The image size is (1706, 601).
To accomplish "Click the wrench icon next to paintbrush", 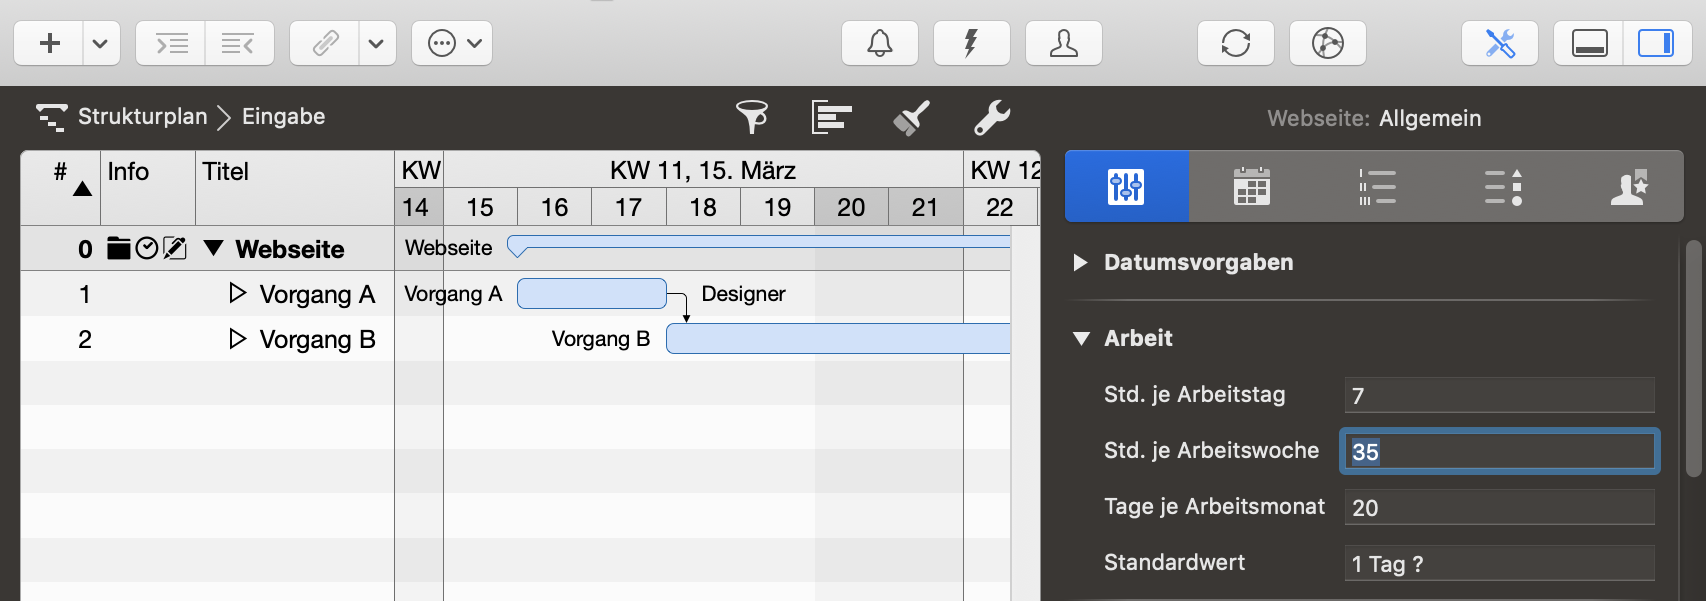I will 992,117.
